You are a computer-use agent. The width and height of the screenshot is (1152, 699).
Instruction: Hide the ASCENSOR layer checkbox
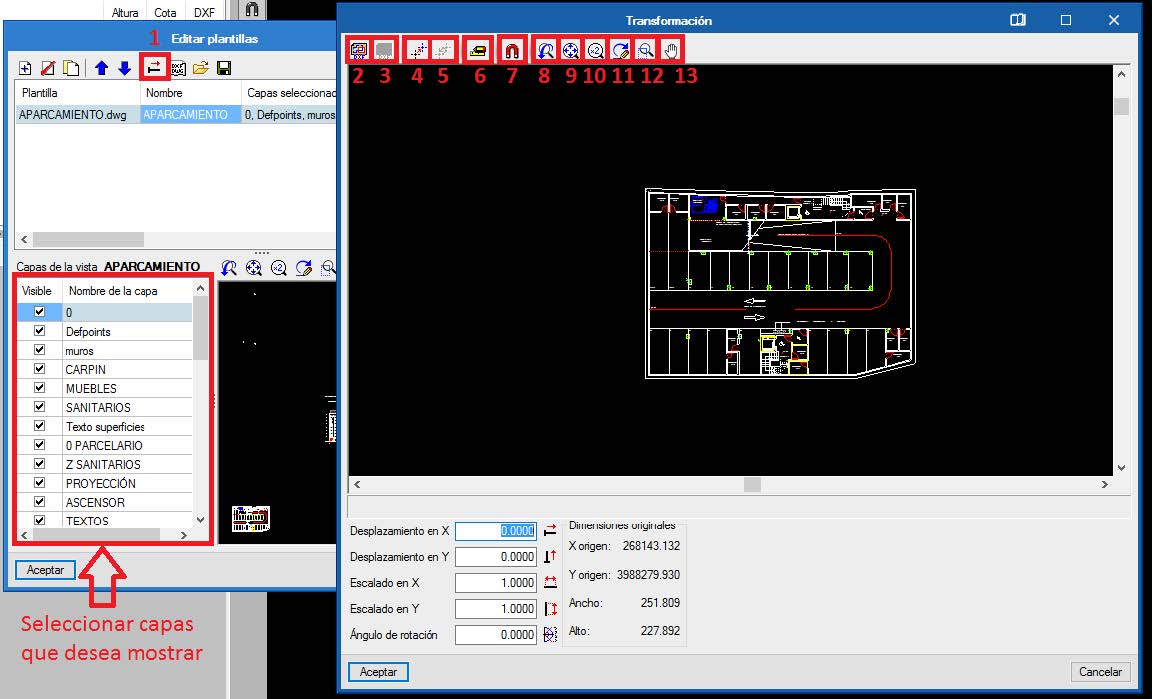(40, 501)
